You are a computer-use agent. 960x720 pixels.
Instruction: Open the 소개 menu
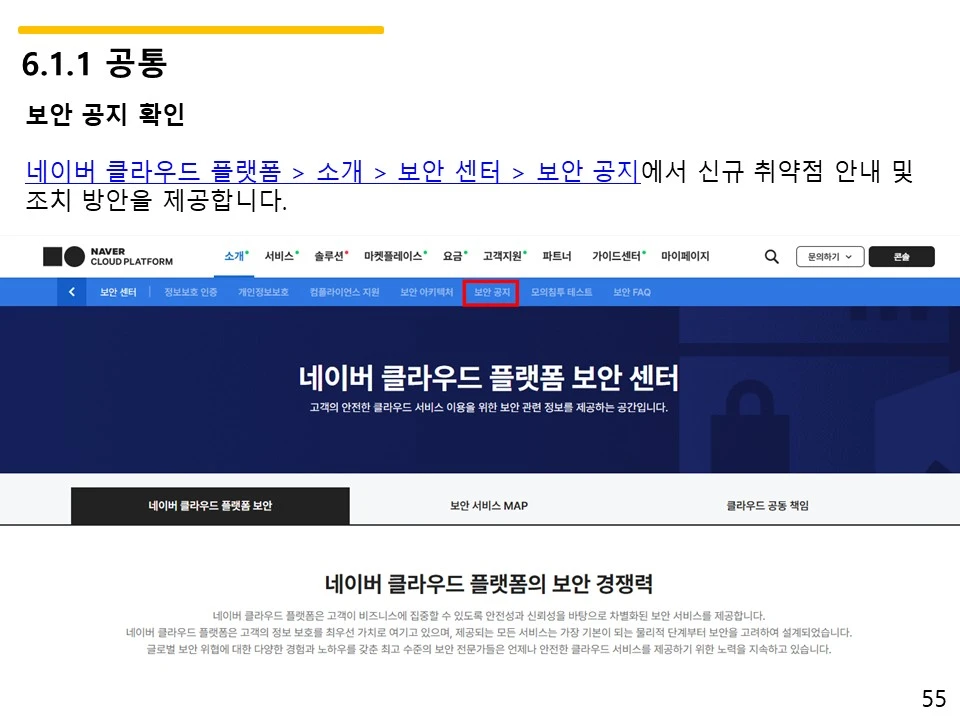click(x=236, y=256)
